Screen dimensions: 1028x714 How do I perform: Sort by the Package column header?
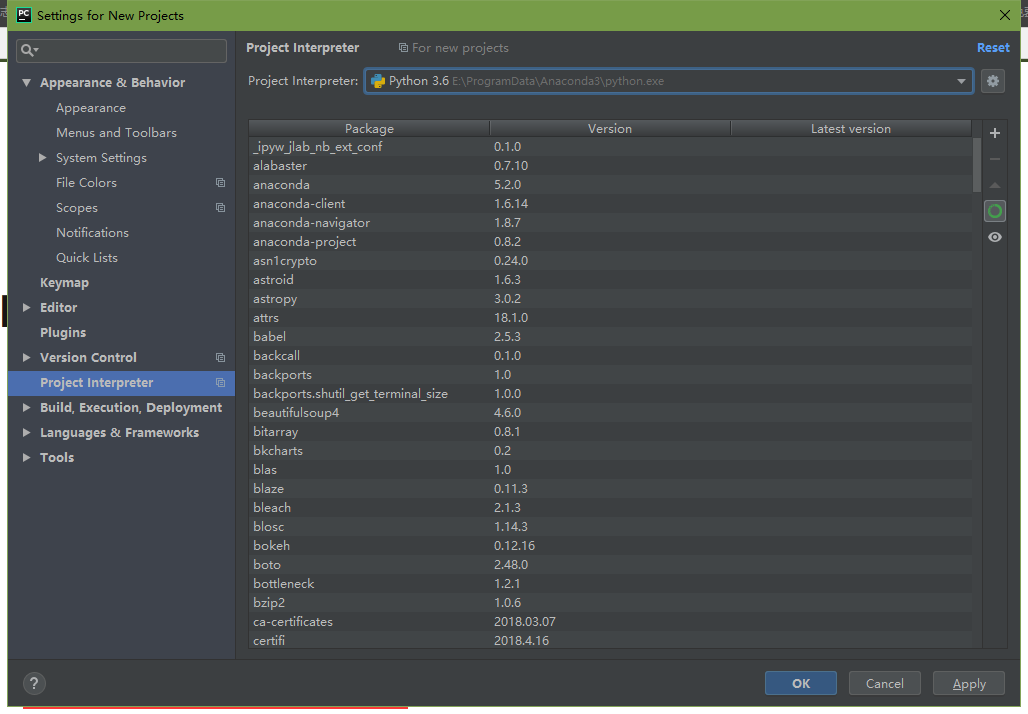pyautogui.click(x=369, y=129)
